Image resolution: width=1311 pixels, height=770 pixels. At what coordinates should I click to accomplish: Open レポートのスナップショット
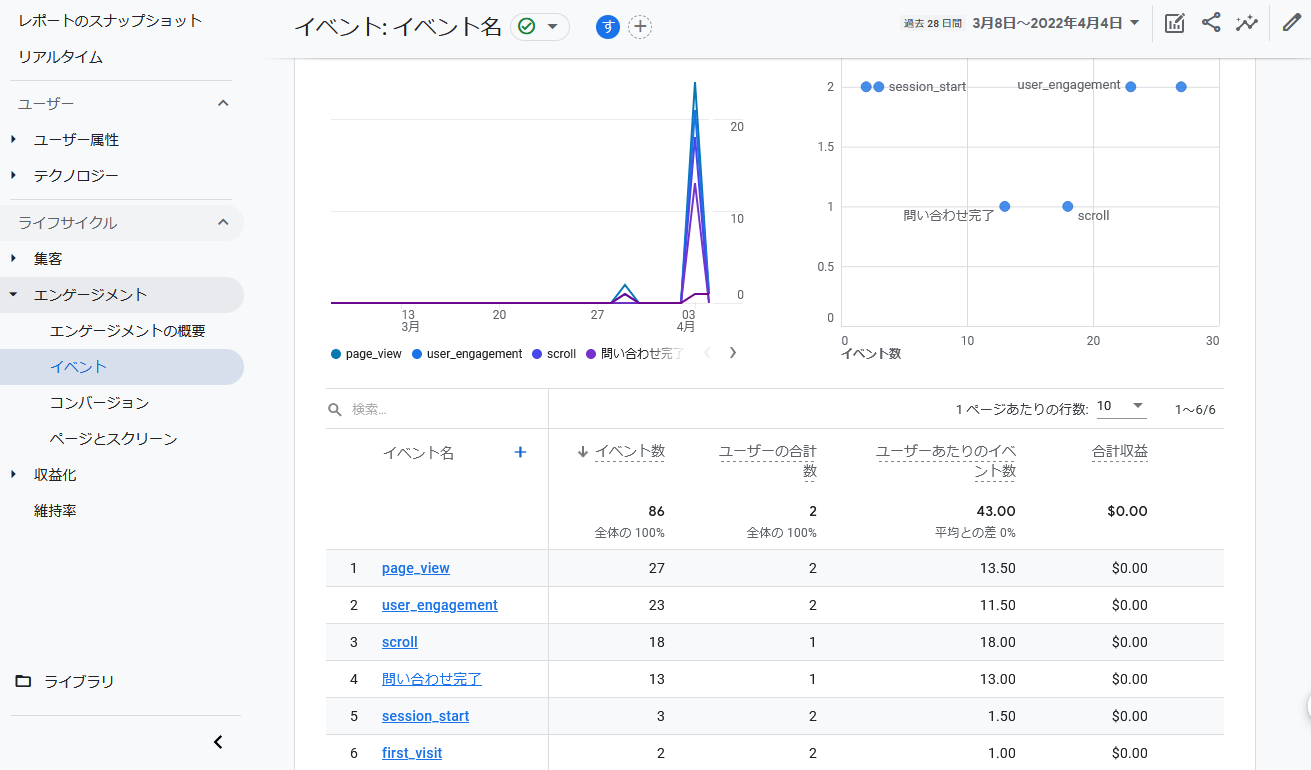[x=110, y=21]
